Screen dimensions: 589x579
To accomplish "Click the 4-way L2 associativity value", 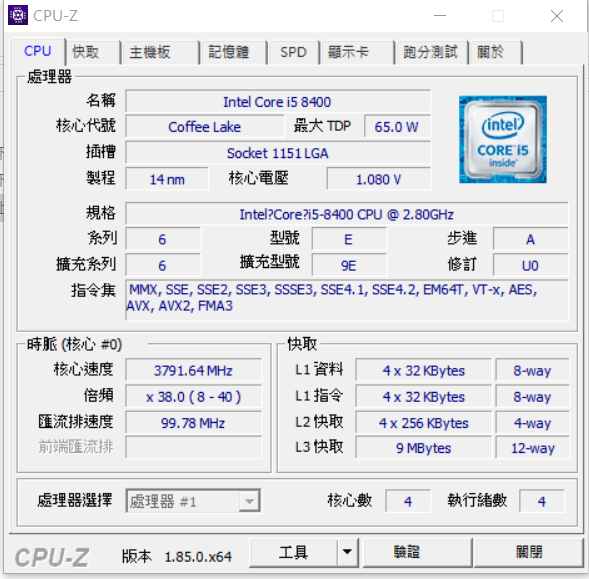I will (x=532, y=423).
